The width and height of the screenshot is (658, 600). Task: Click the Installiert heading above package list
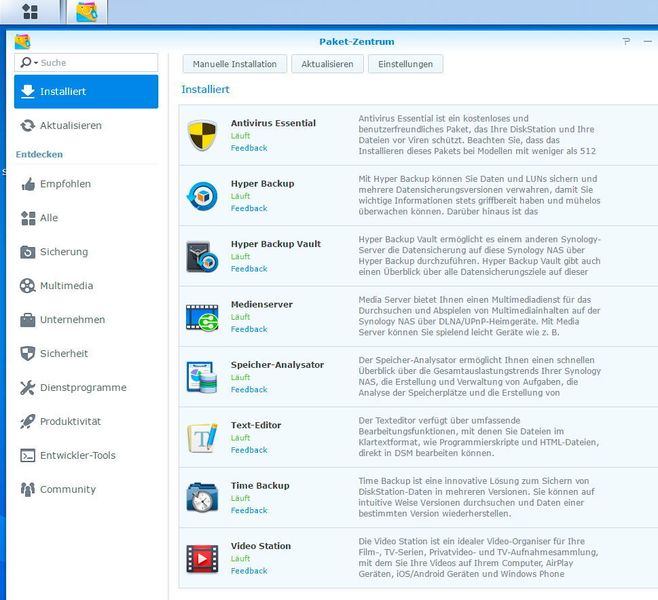[205, 89]
